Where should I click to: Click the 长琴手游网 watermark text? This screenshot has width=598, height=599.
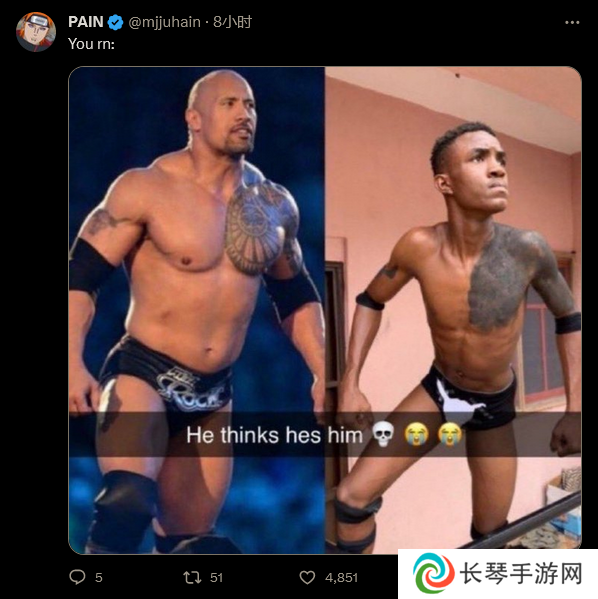point(521,573)
